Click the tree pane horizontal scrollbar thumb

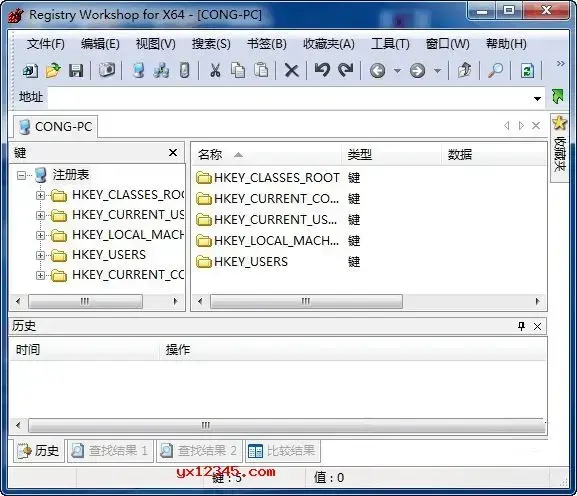[x=85, y=301]
